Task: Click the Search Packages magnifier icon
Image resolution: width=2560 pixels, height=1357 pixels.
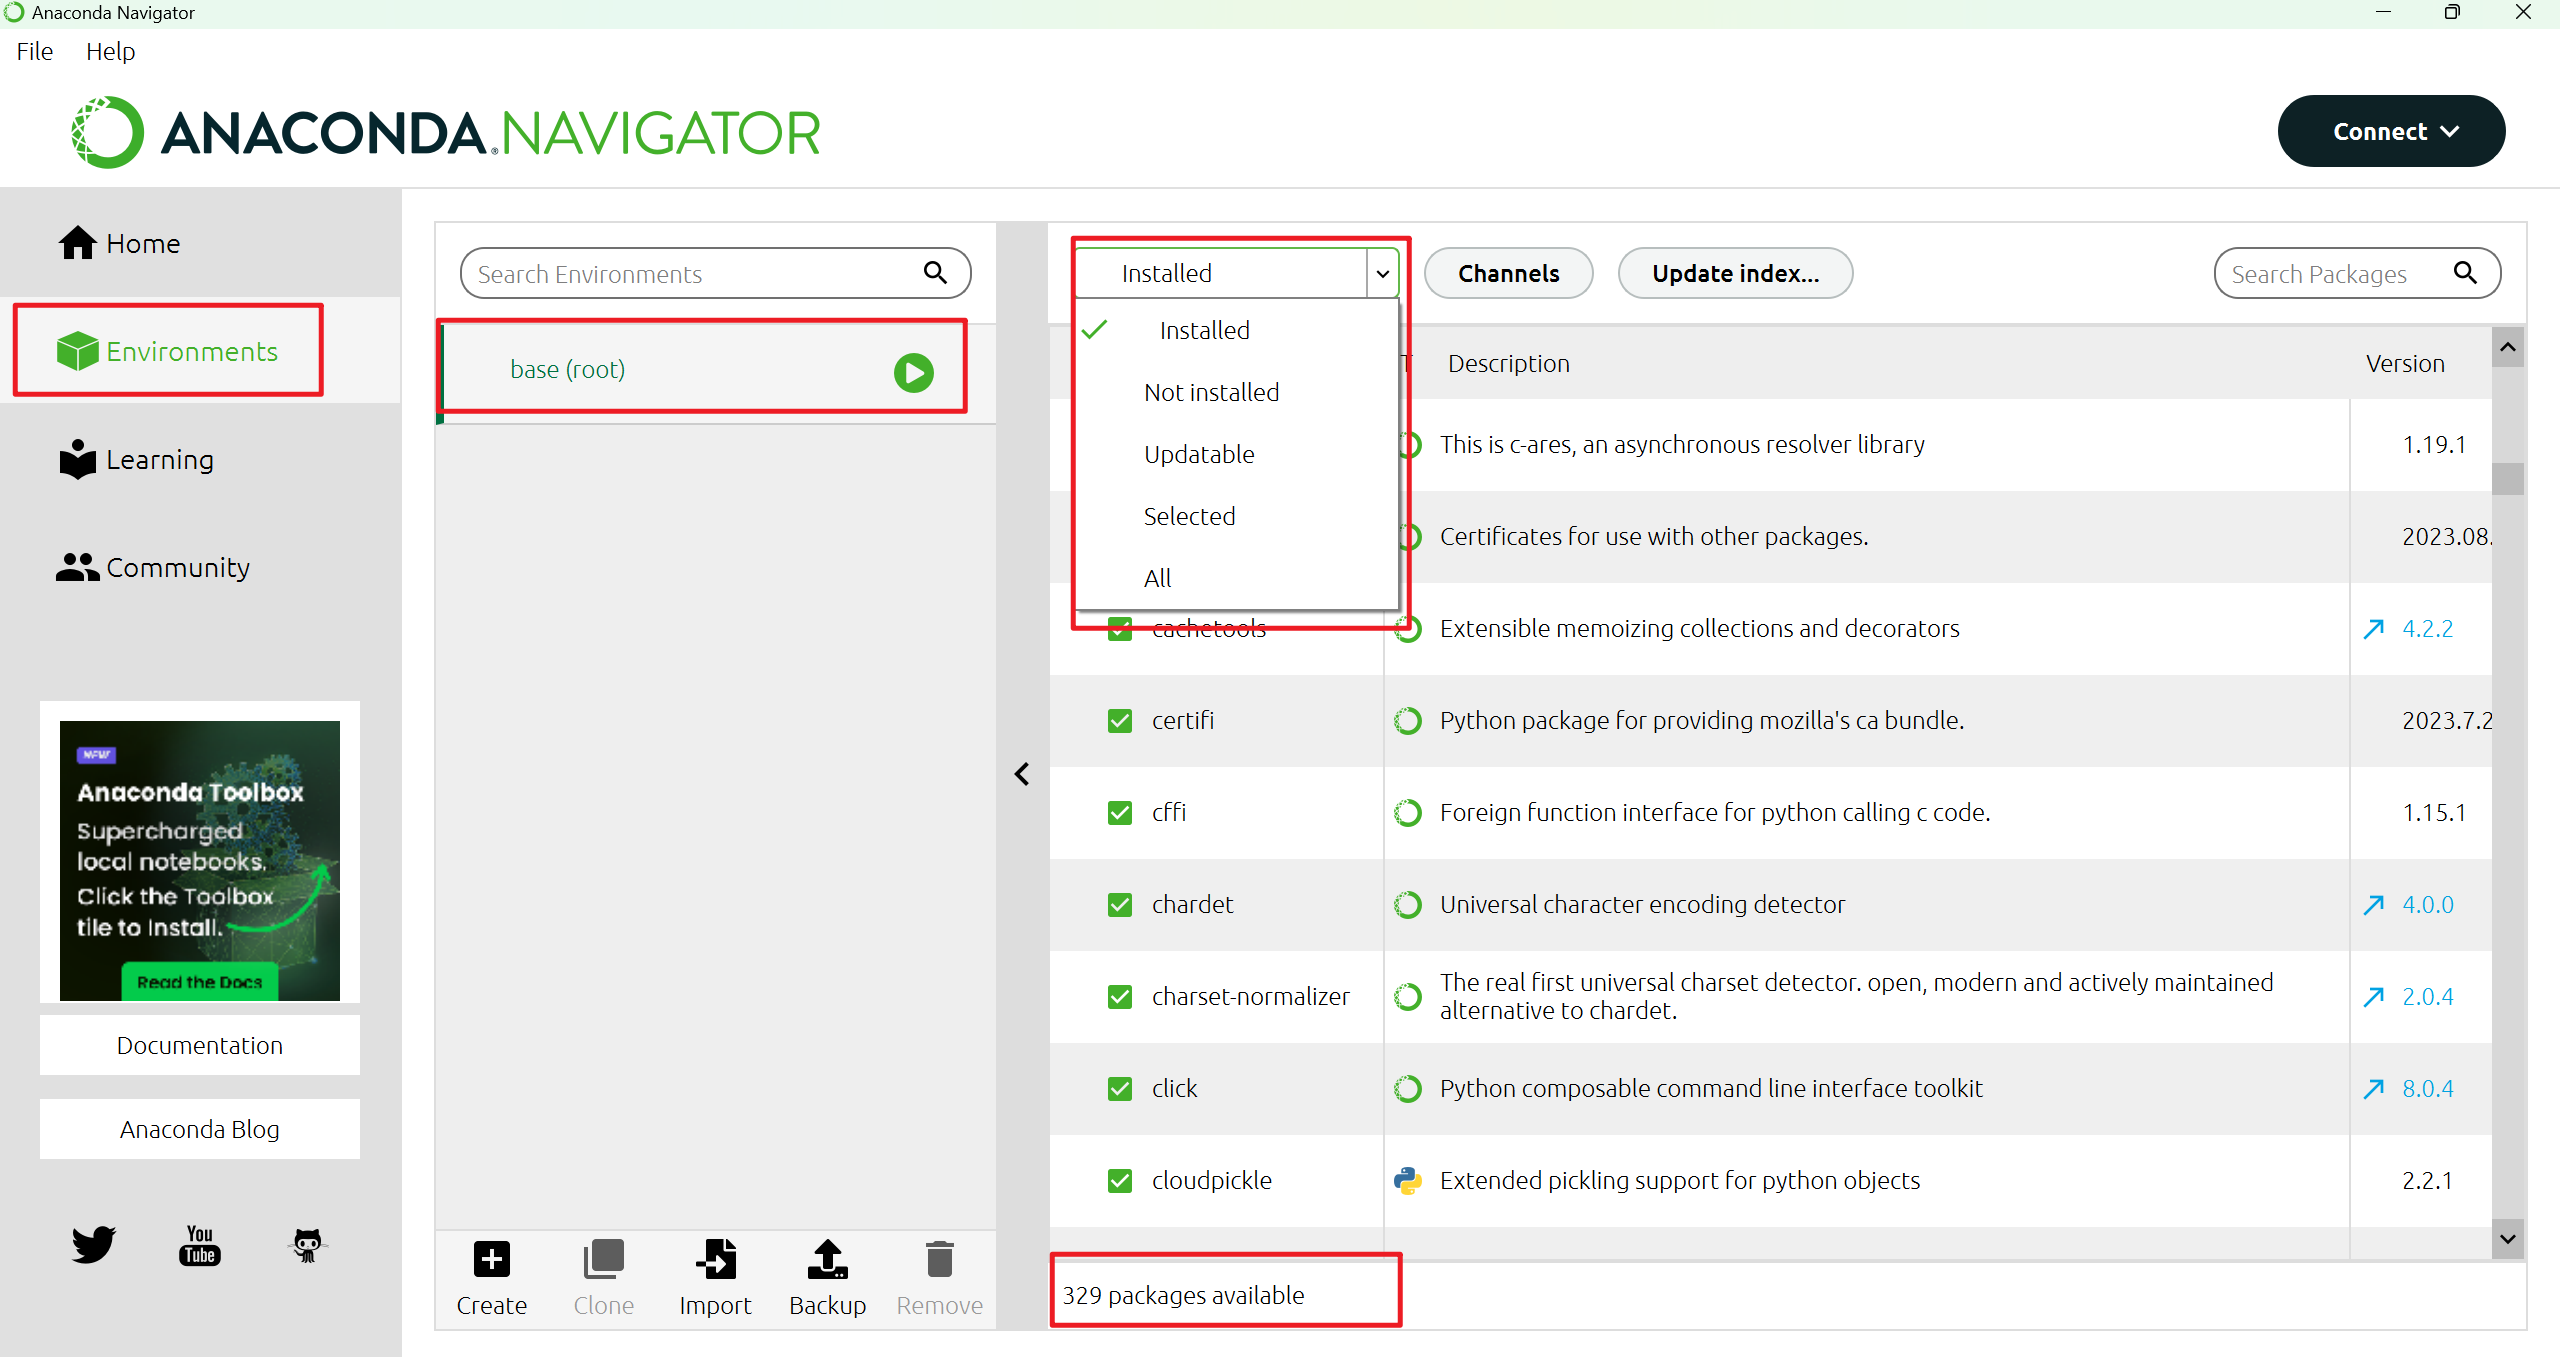Action: (2466, 272)
